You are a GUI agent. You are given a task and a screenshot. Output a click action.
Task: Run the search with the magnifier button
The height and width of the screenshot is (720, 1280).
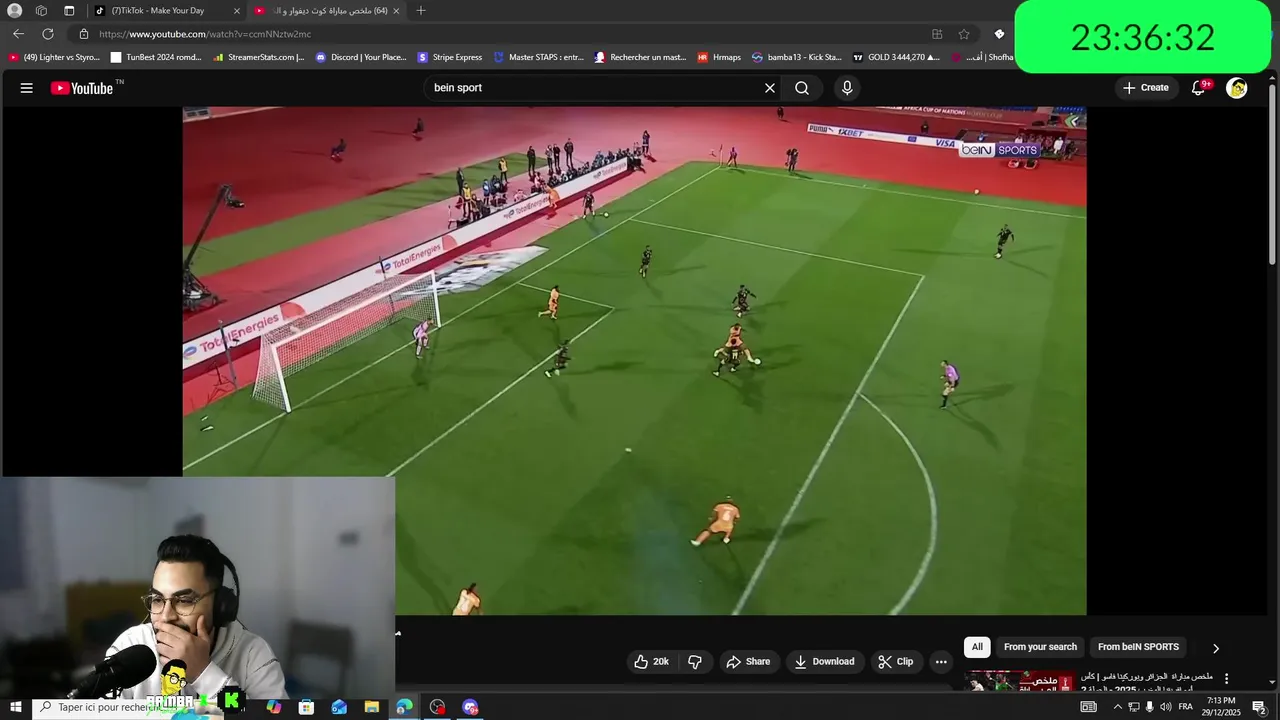pyautogui.click(x=802, y=88)
